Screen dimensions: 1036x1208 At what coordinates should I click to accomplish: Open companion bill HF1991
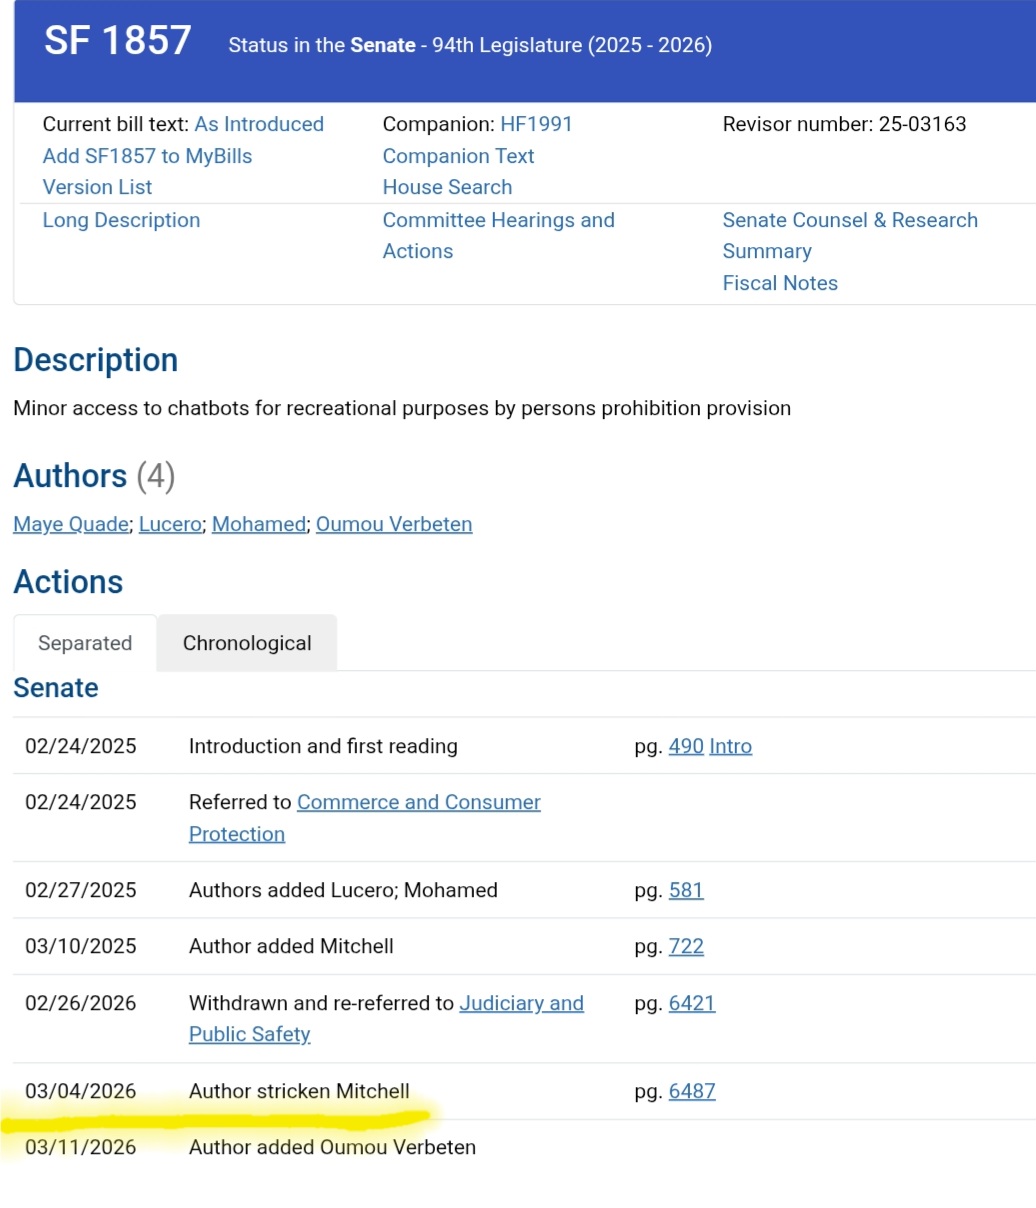536,124
